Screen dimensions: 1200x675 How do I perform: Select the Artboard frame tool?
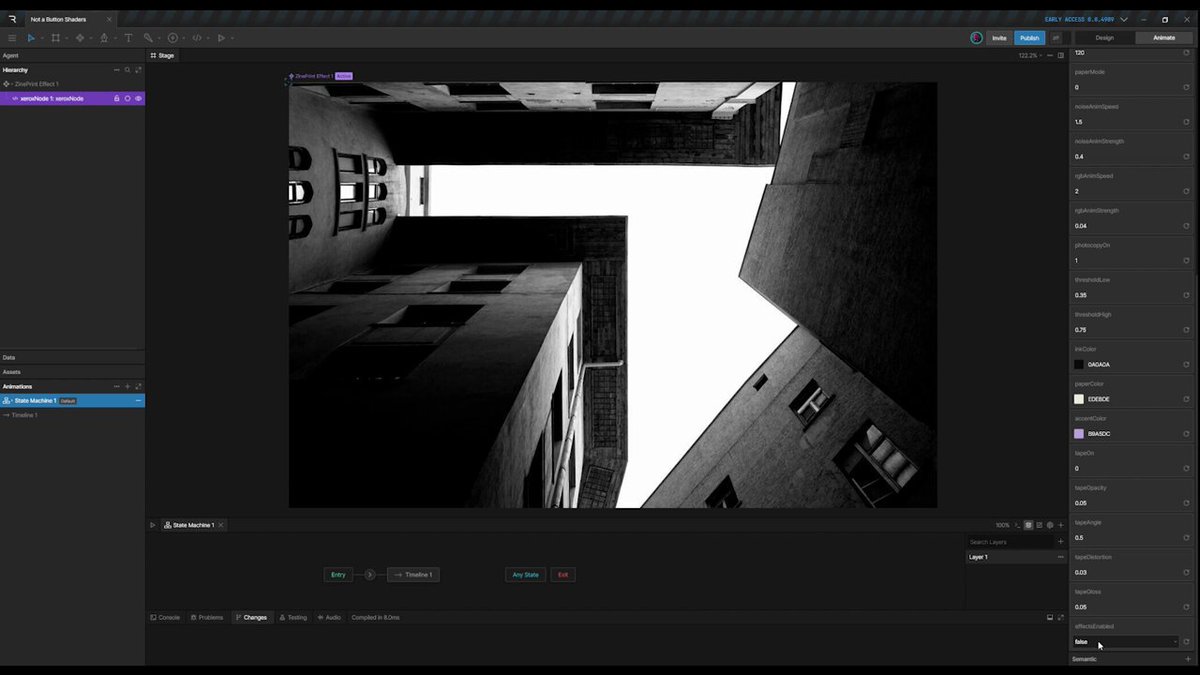(55, 38)
